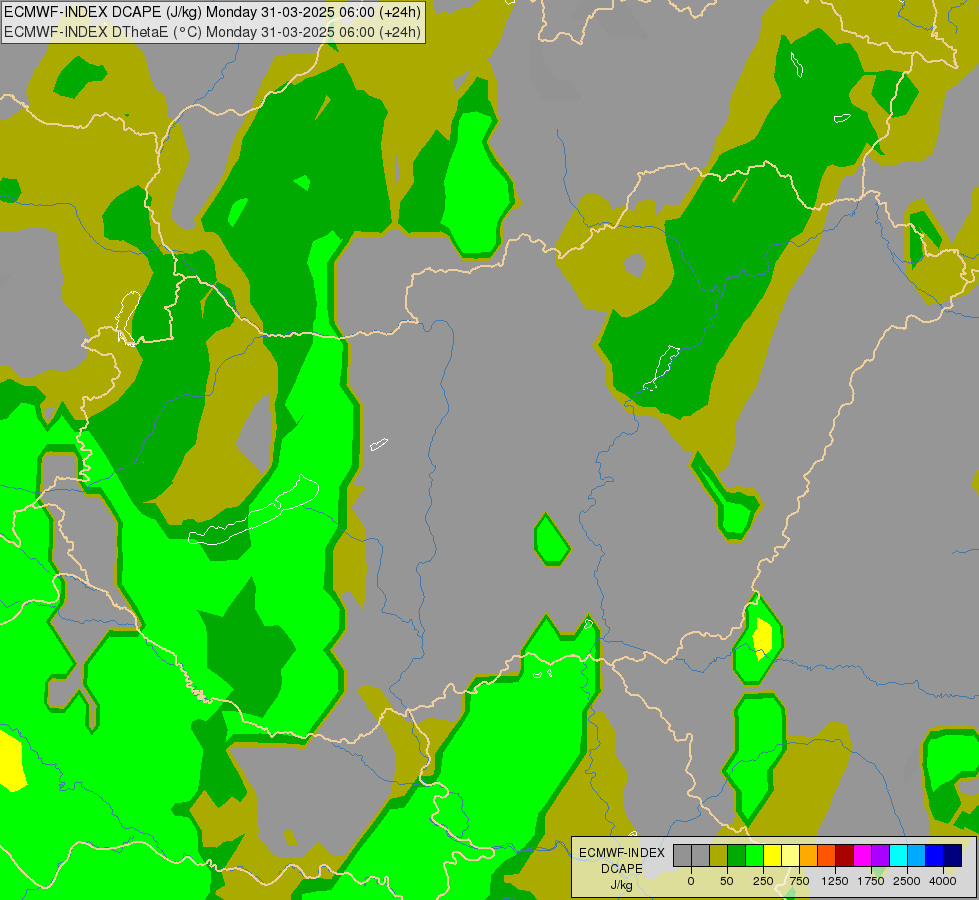Viewport: 979px width, 900px height.
Task: Click the "ECMWF-INDEX" label inside the legend
Action: [622, 853]
